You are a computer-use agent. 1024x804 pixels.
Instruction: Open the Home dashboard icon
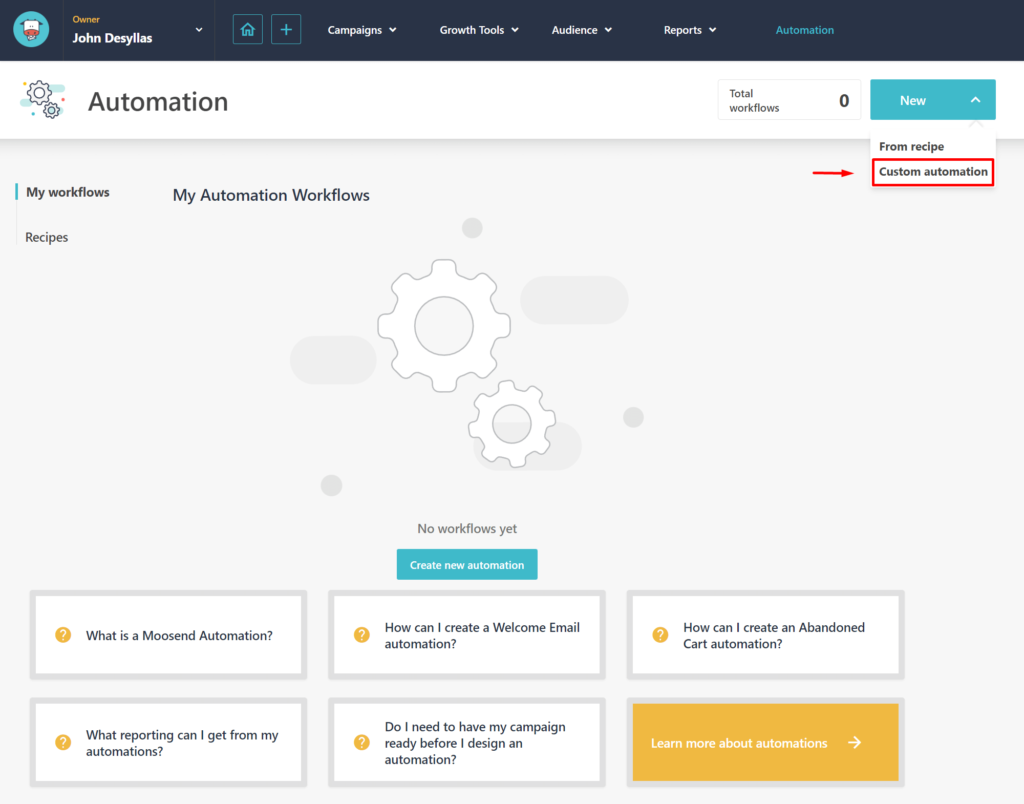(247, 29)
